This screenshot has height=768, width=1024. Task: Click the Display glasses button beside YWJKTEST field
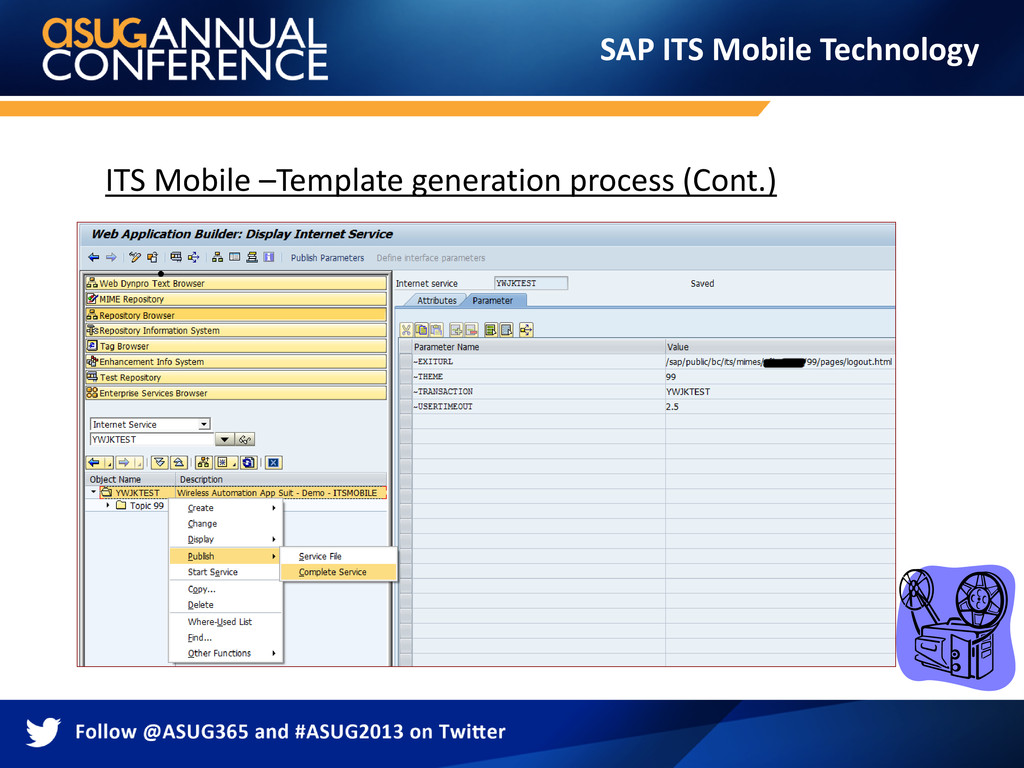245,440
